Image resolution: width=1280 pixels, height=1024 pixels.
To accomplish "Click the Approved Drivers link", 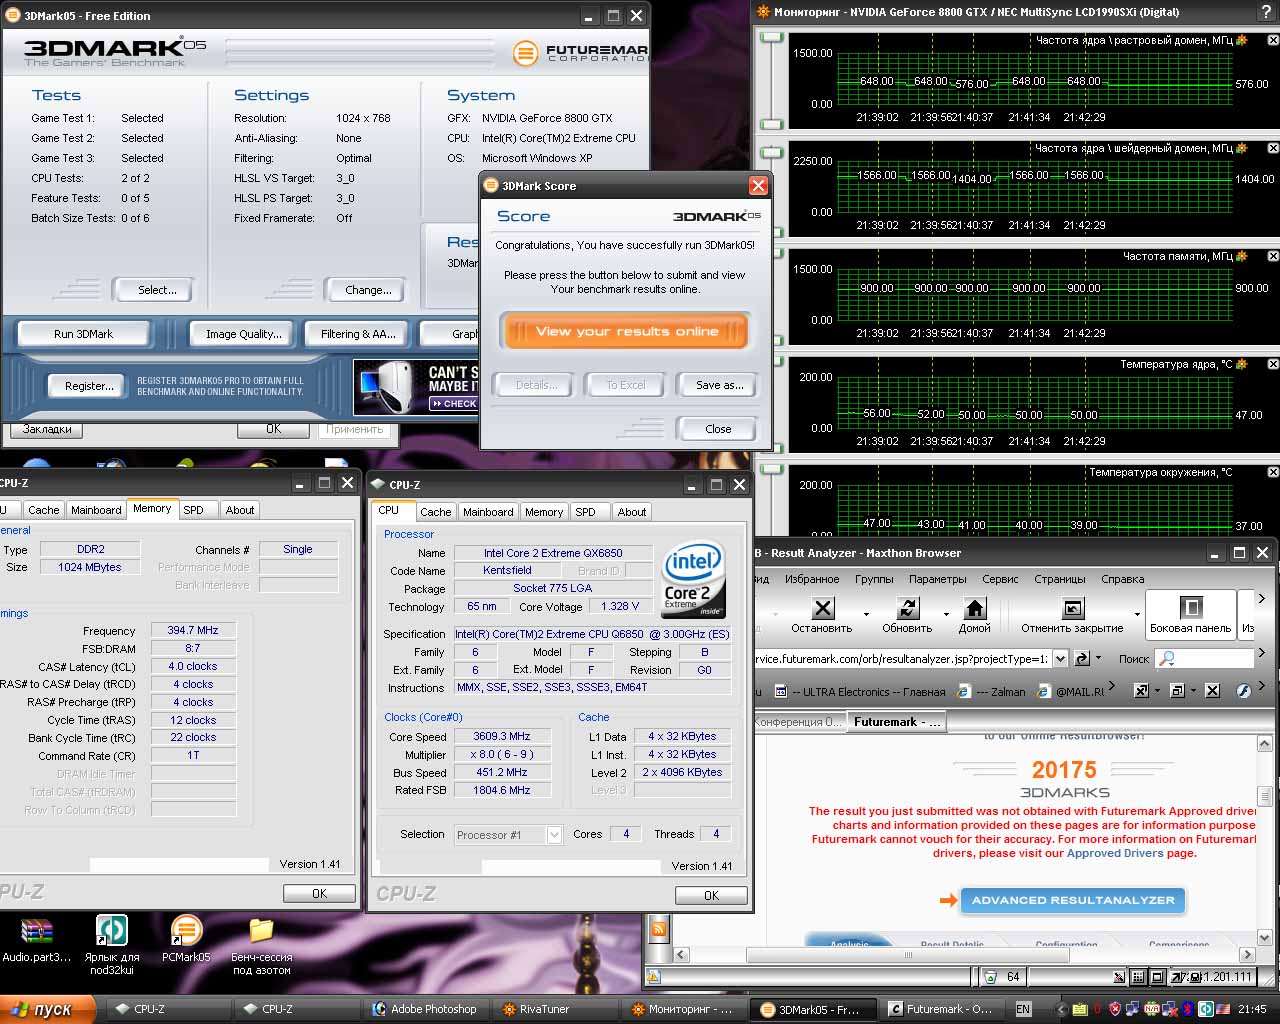I will (x=1115, y=853).
